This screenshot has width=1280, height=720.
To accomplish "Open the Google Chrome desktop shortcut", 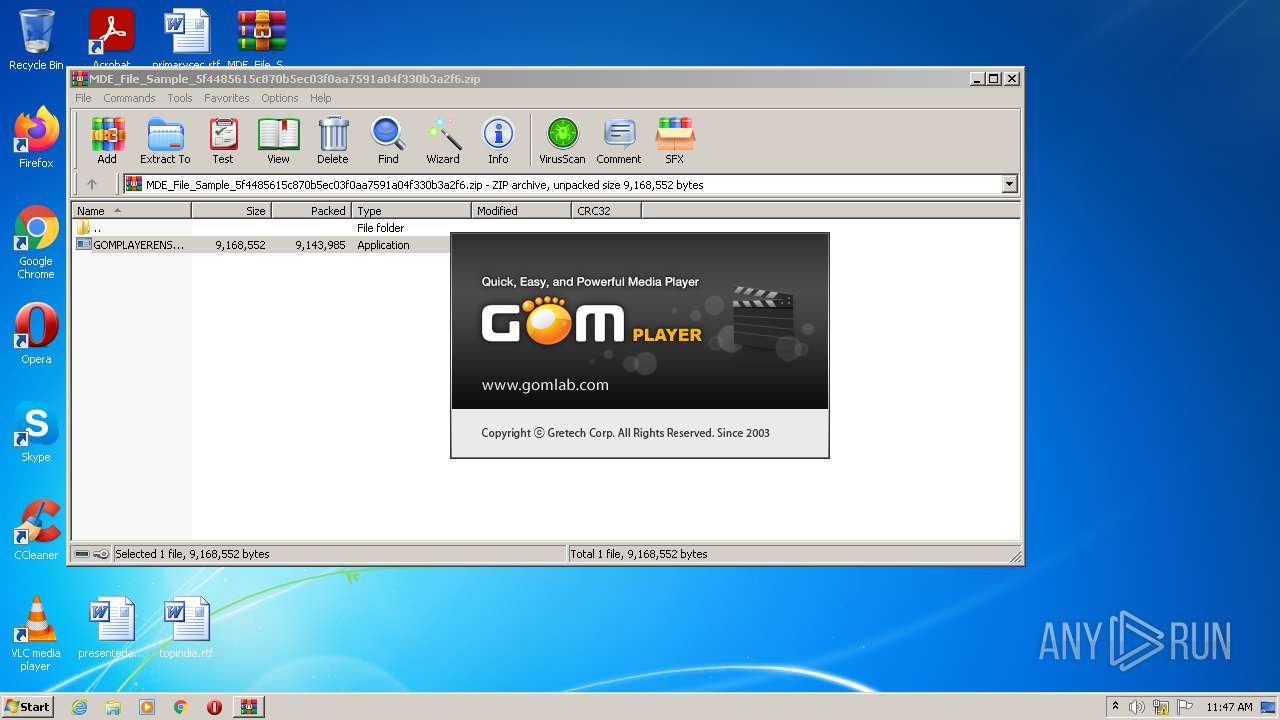I will coord(36,243).
